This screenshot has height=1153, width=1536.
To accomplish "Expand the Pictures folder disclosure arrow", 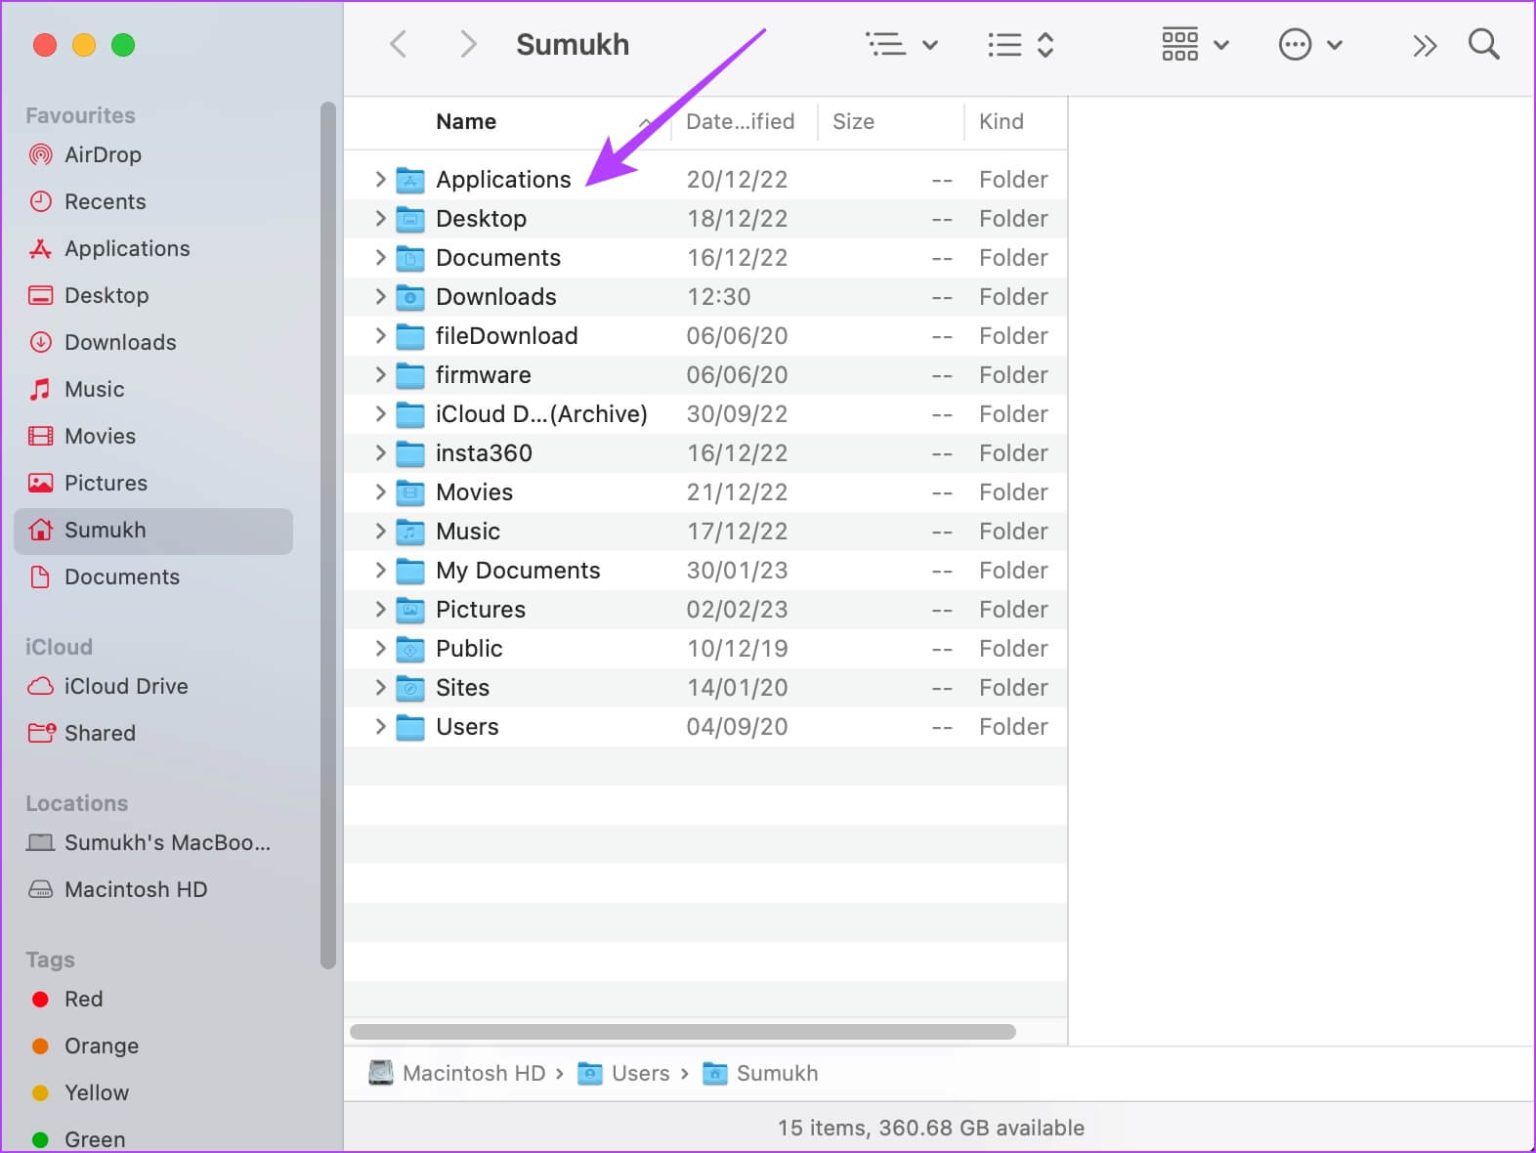I will click(x=380, y=609).
